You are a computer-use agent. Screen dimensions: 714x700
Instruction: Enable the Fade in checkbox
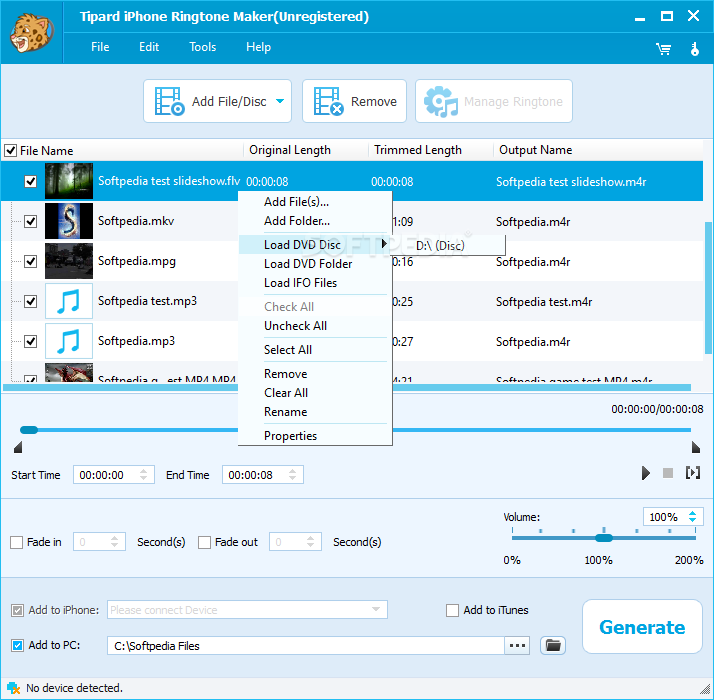(x=16, y=542)
